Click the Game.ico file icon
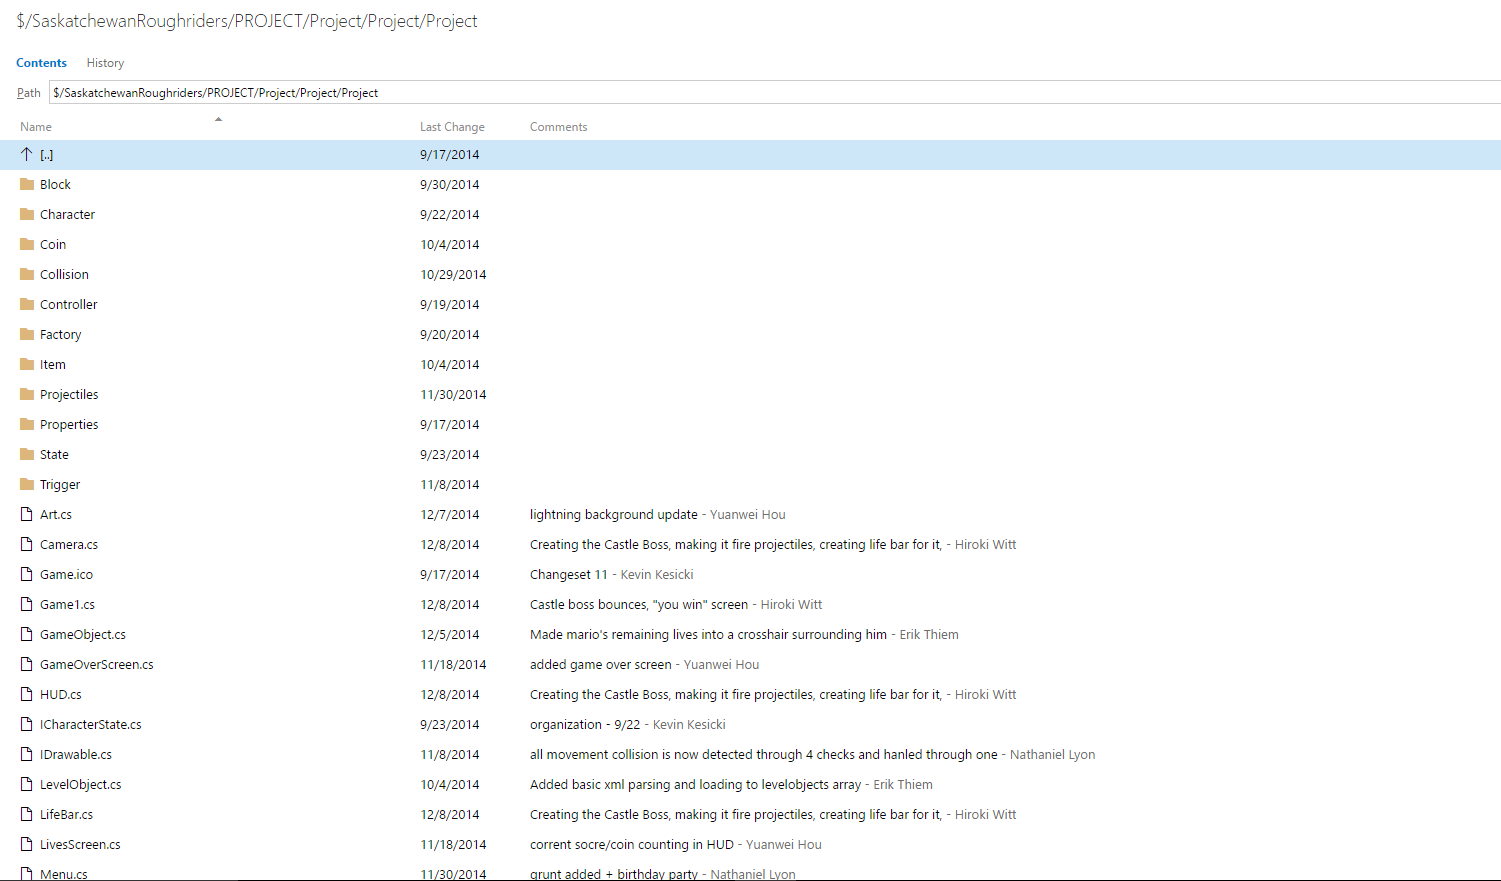The width and height of the screenshot is (1501, 881). (27, 574)
